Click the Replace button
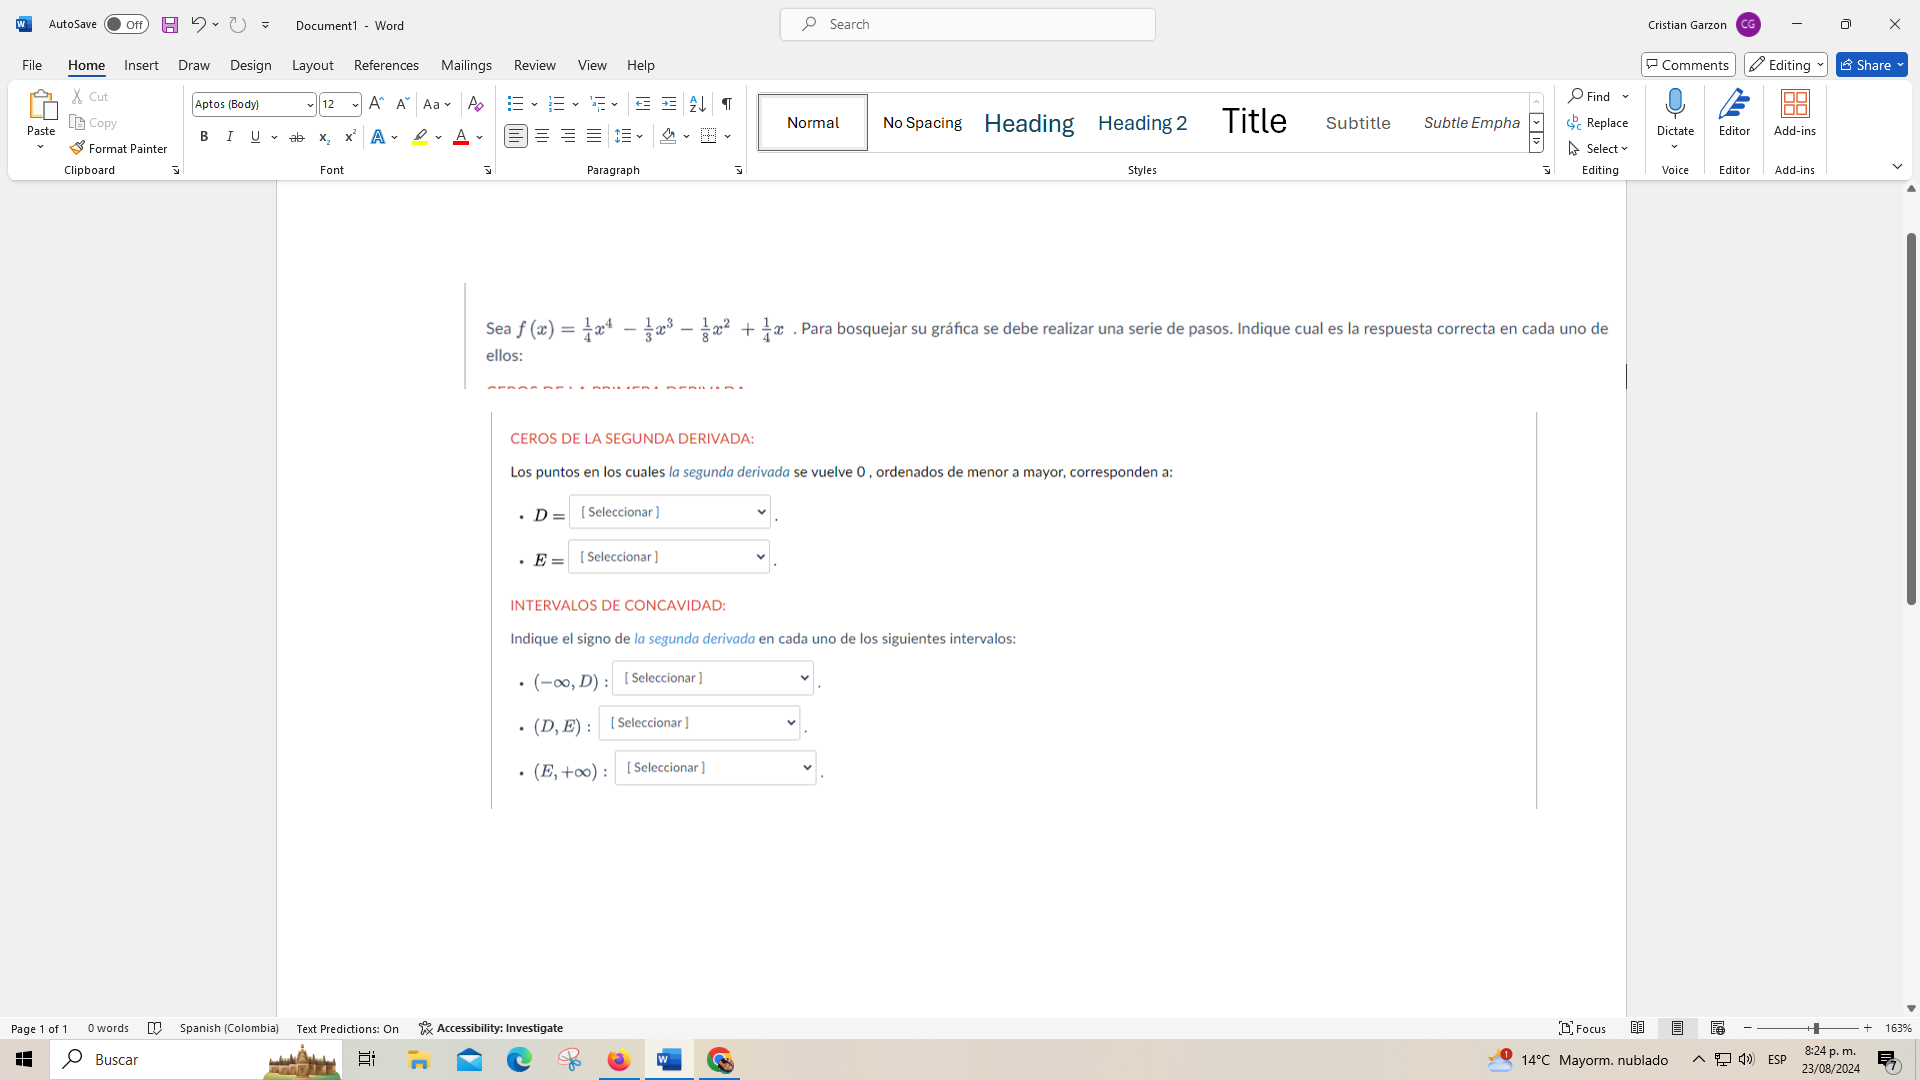The image size is (1920, 1080). coord(1598,121)
